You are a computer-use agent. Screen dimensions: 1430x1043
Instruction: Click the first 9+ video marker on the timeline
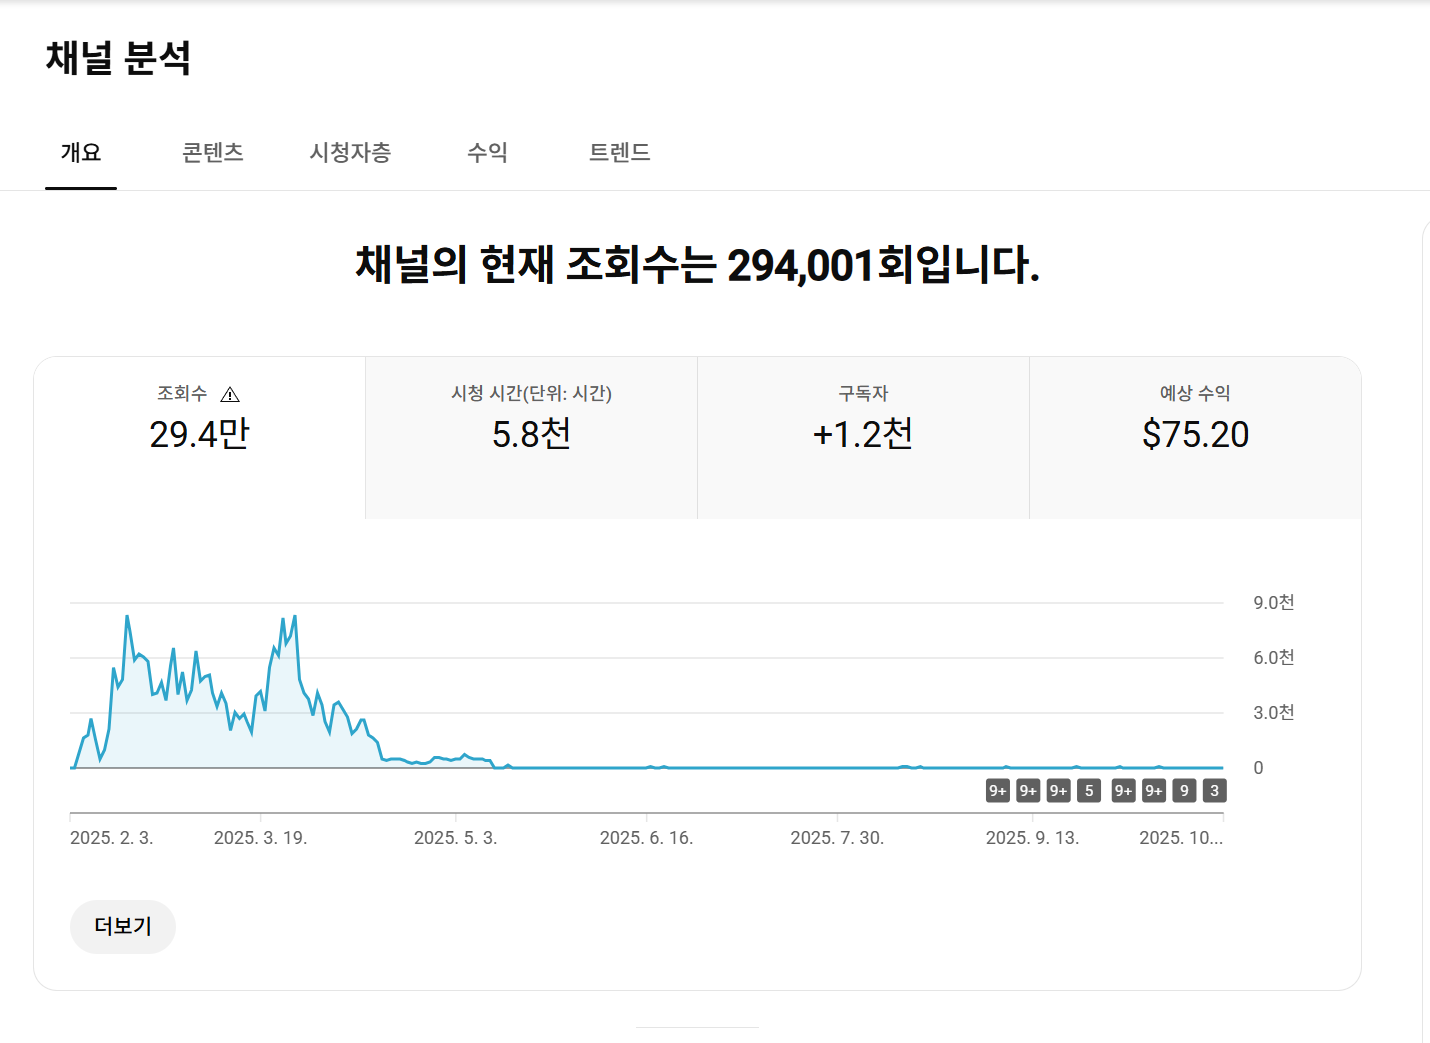[997, 791]
